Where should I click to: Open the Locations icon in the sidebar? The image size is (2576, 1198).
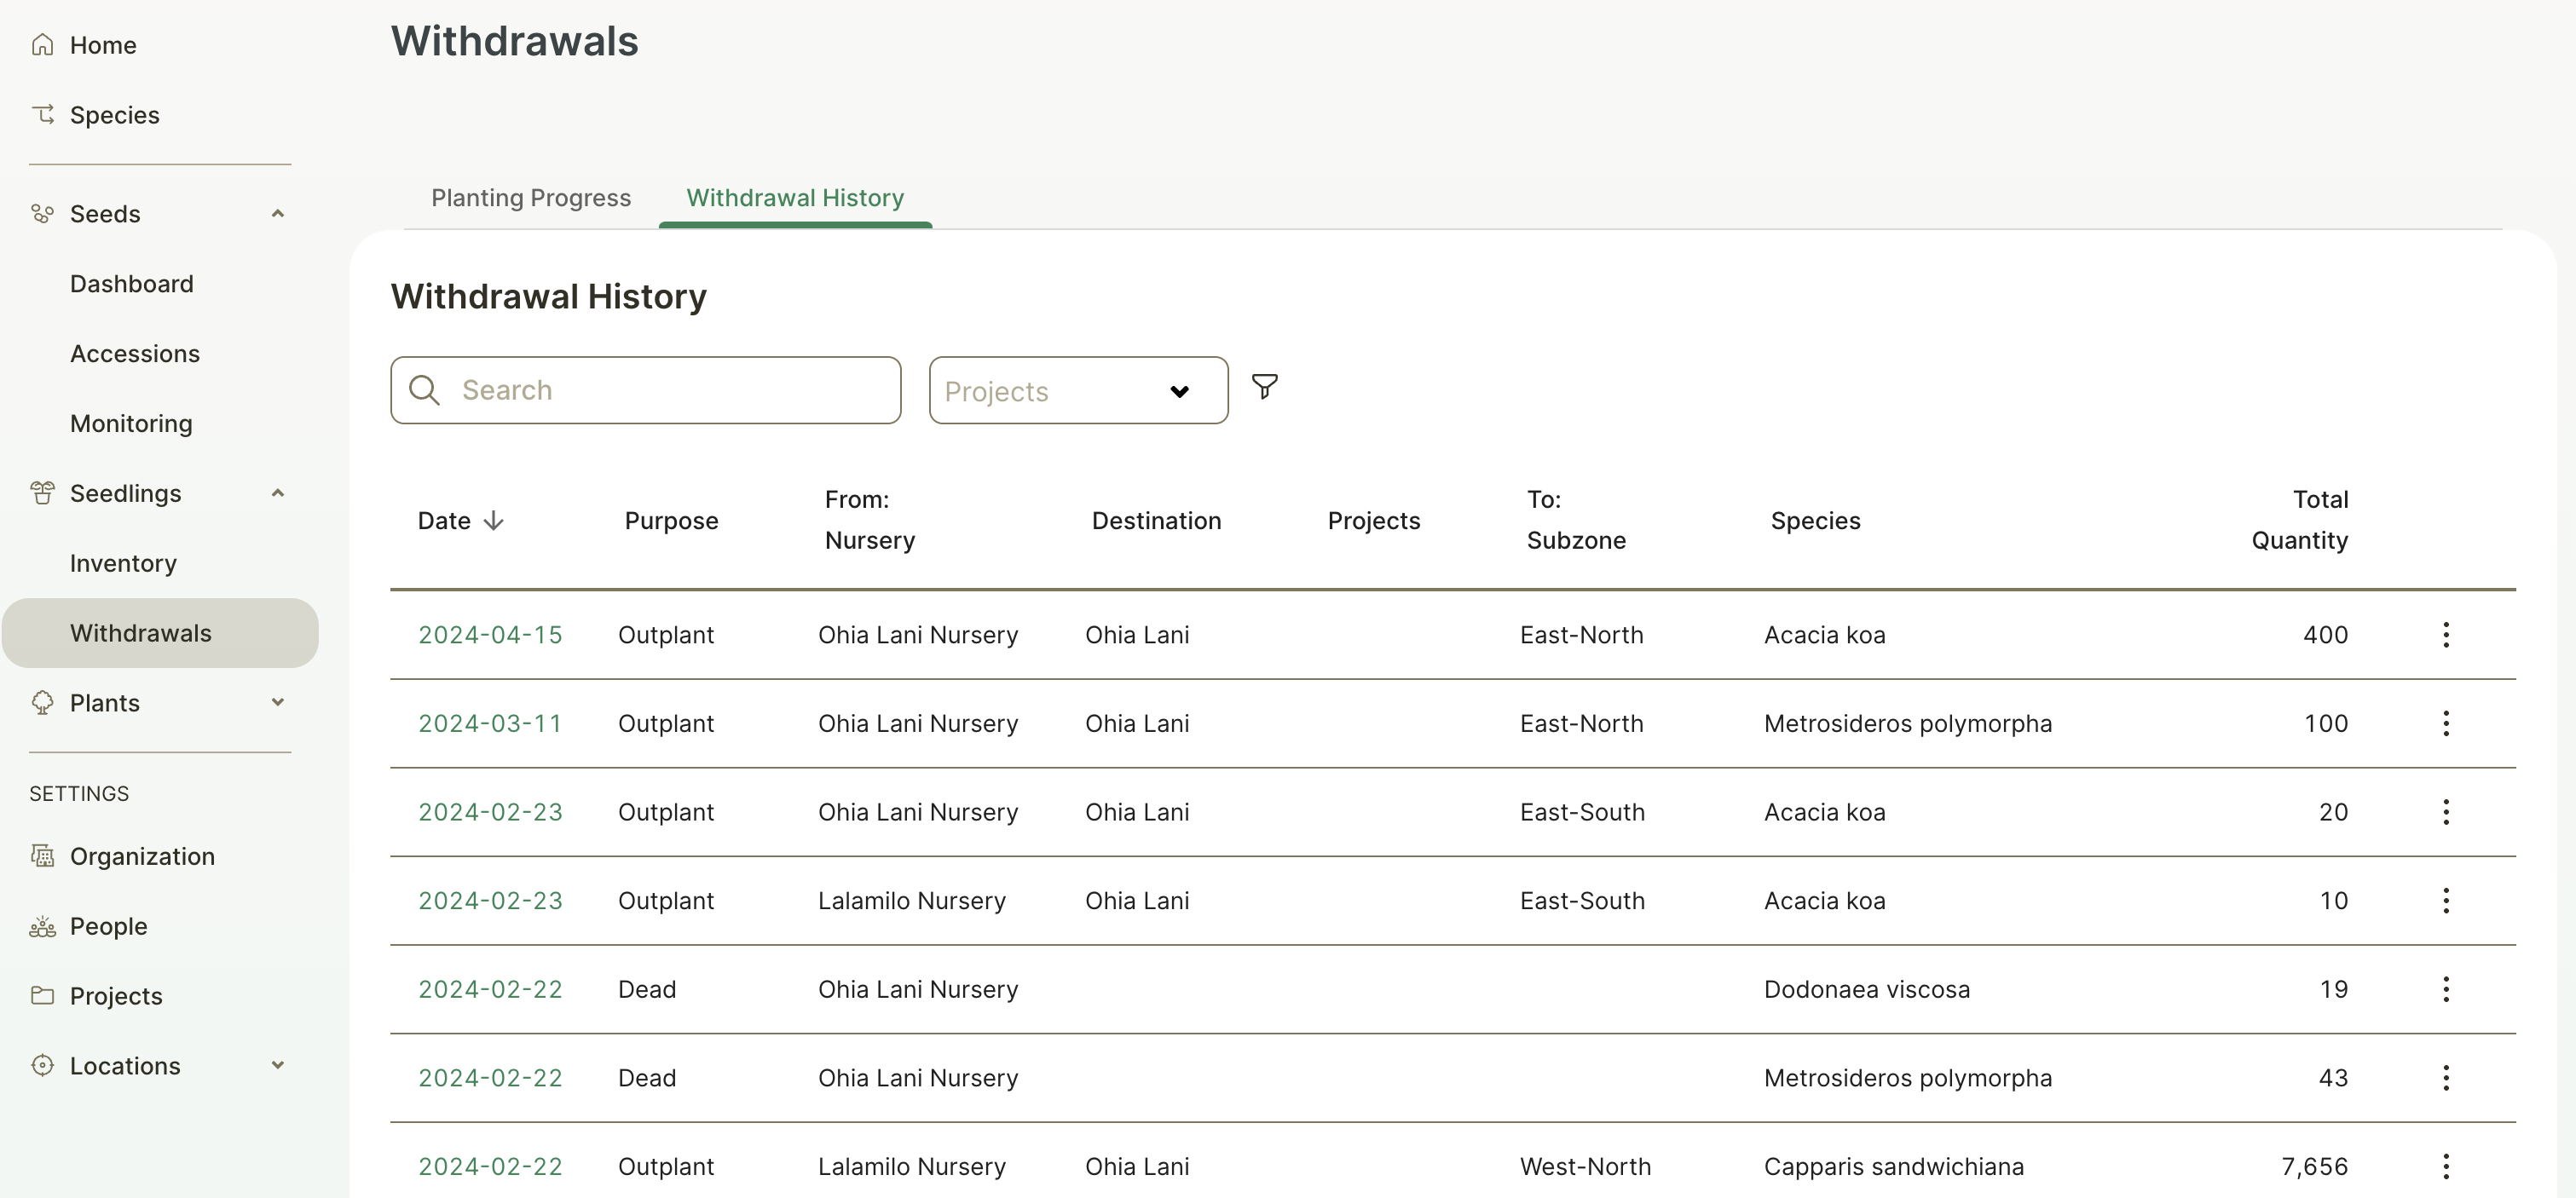pos(42,1066)
